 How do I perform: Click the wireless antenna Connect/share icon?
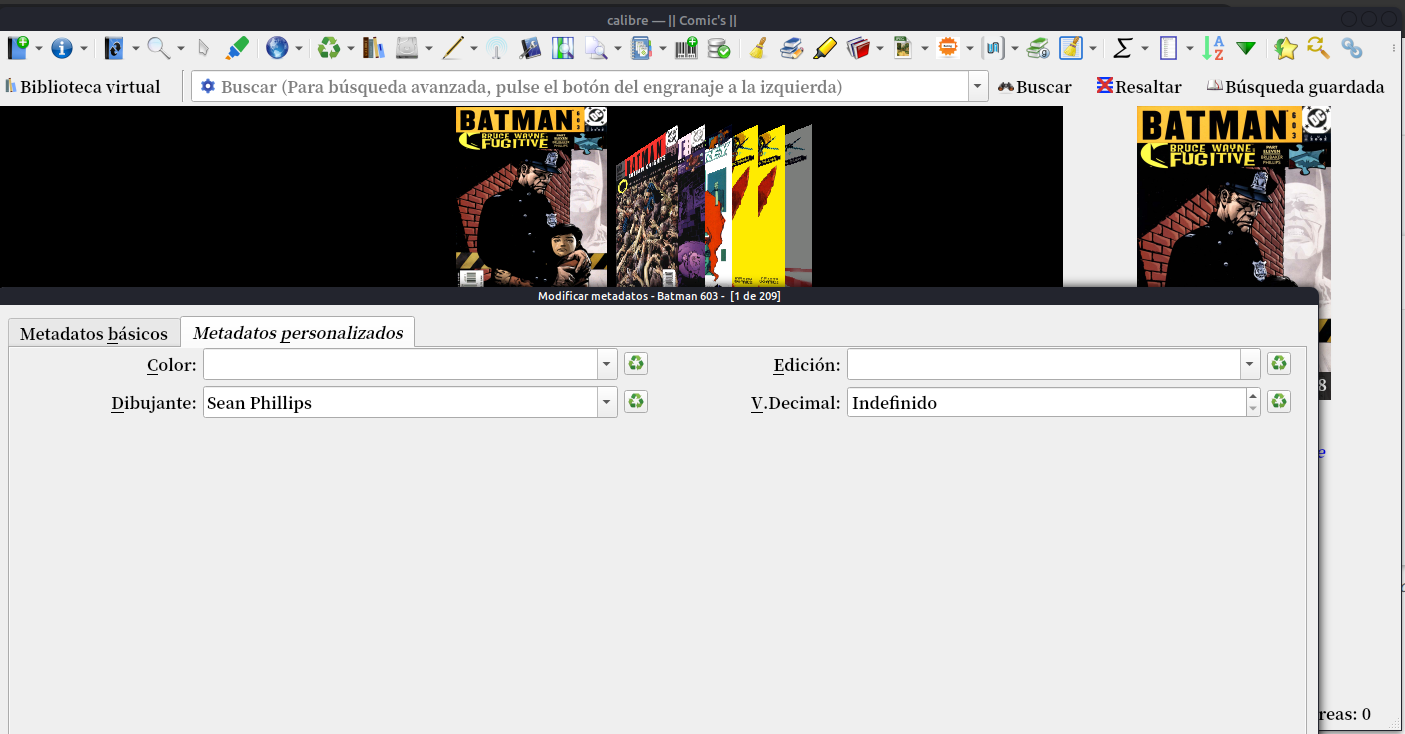click(496, 47)
